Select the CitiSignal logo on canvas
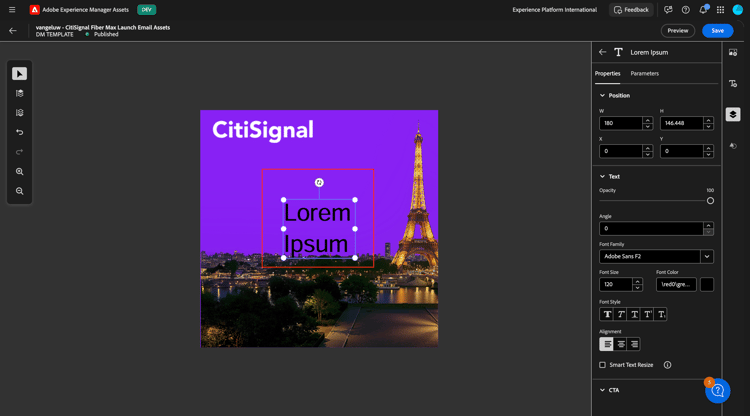Image resolution: width=750 pixels, height=416 pixels. pyautogui.click(x=263, y=130)
